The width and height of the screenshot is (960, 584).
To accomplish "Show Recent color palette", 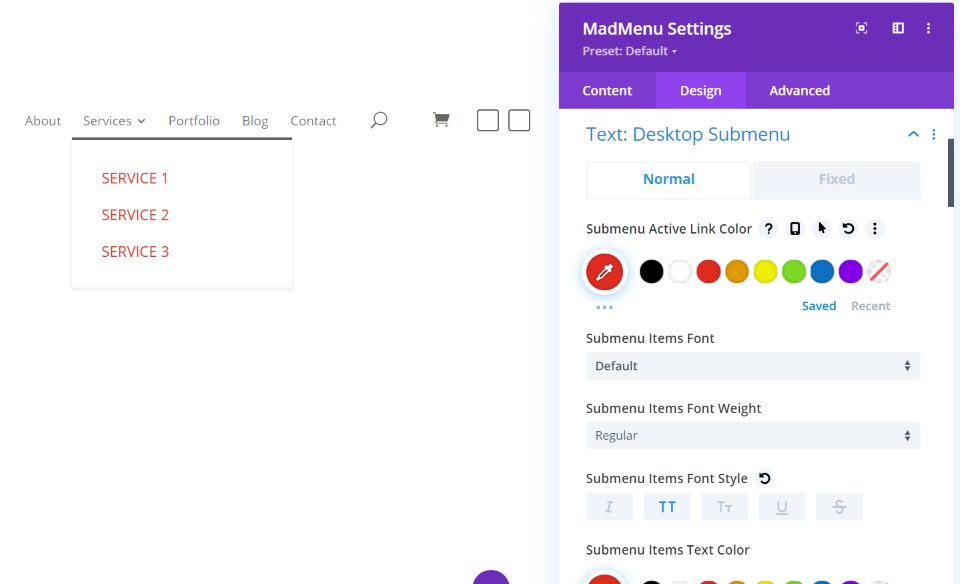I will 870,306.
